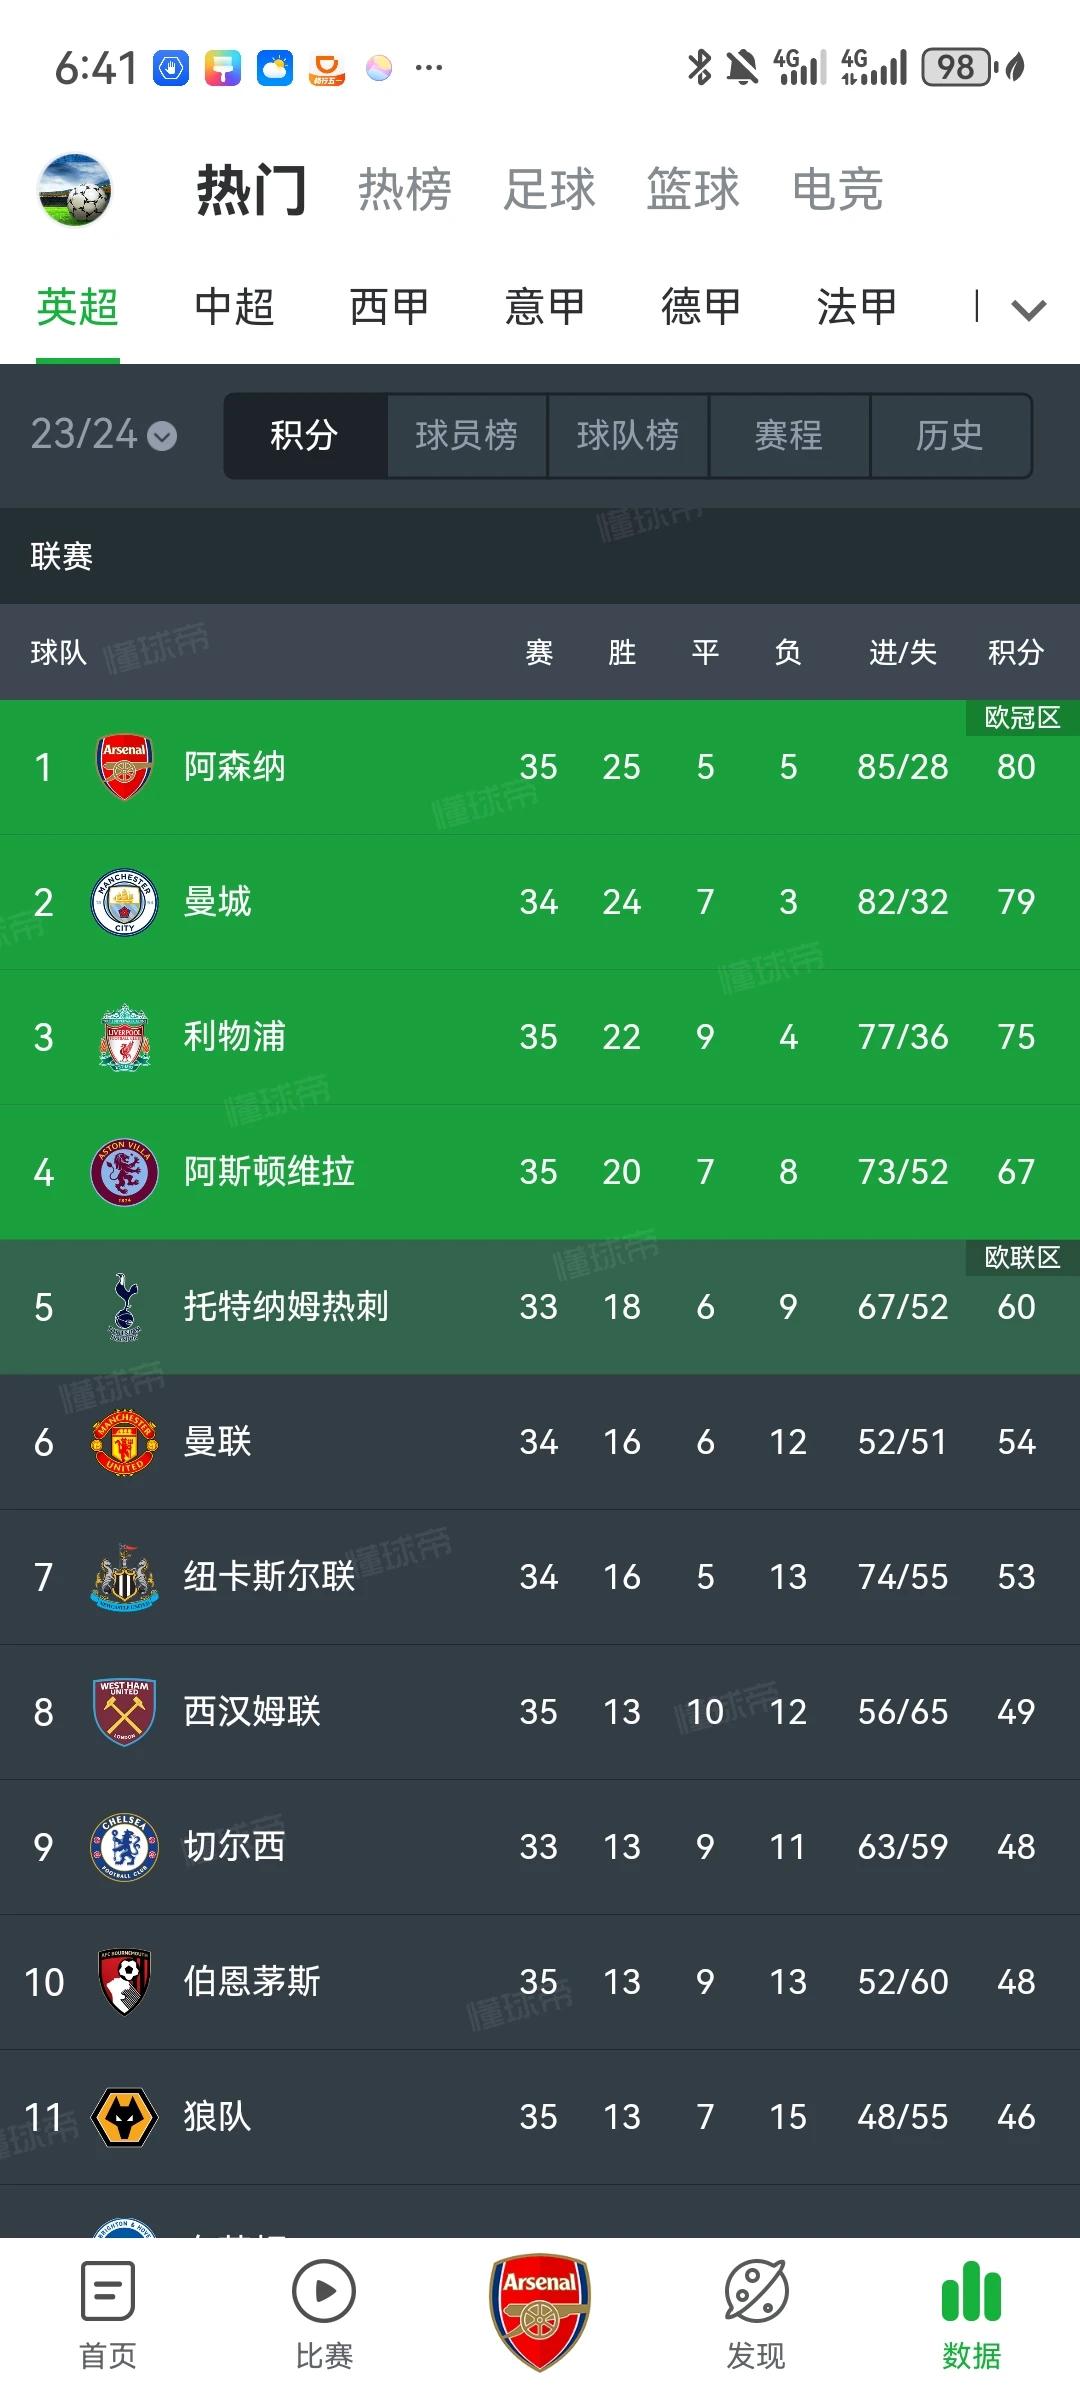Tap the football avatar in top-left corner
1080x2388 pixels.
pos(75,188)
